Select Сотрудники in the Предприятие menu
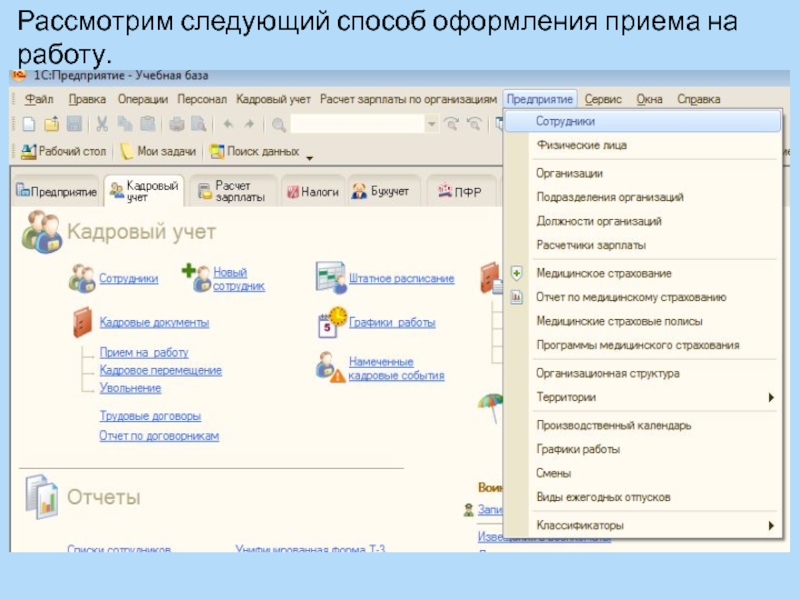Viewport: 800px width, 600px height. 566,121
